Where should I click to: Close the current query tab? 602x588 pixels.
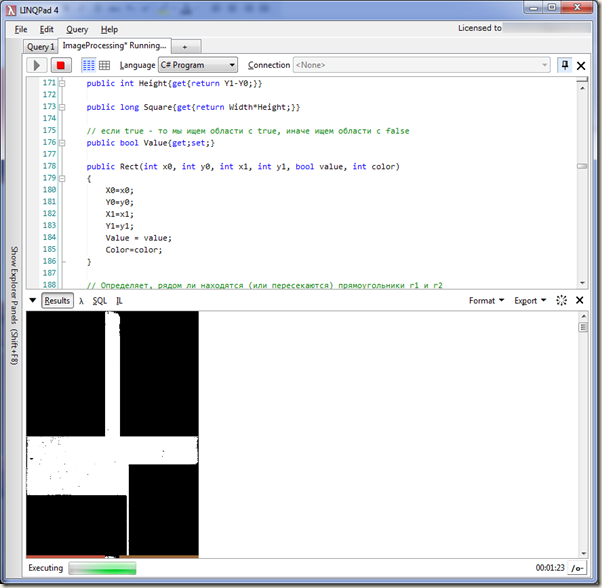581,66
